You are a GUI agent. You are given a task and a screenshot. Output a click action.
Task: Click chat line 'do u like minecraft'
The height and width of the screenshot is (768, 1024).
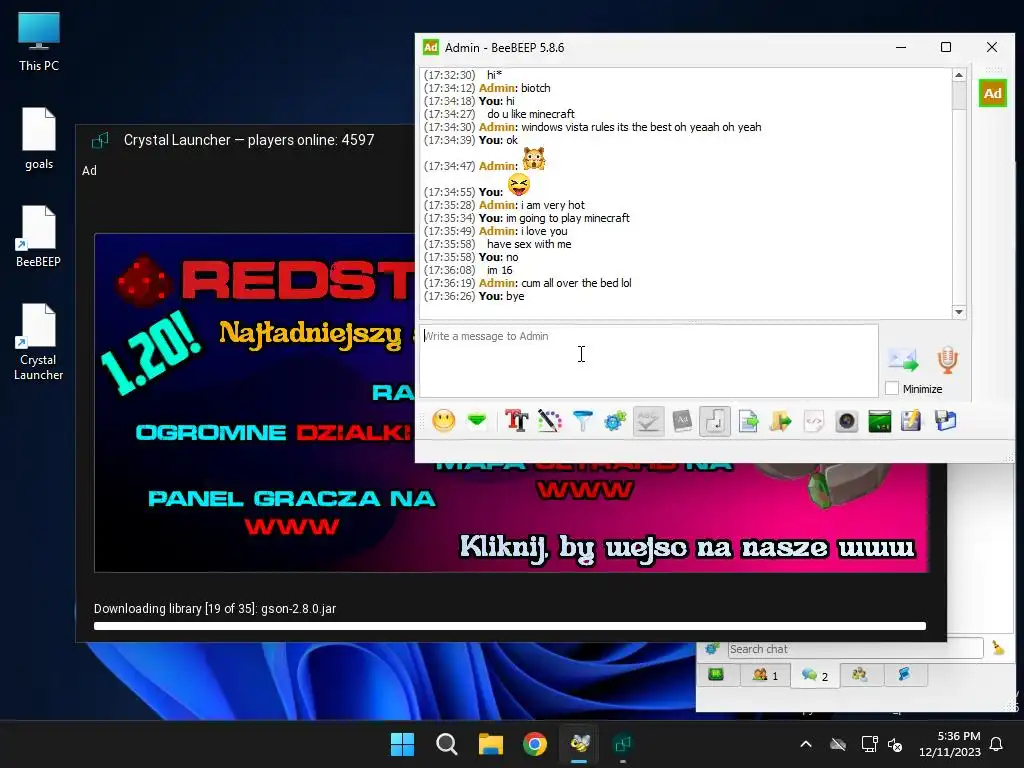530,114
